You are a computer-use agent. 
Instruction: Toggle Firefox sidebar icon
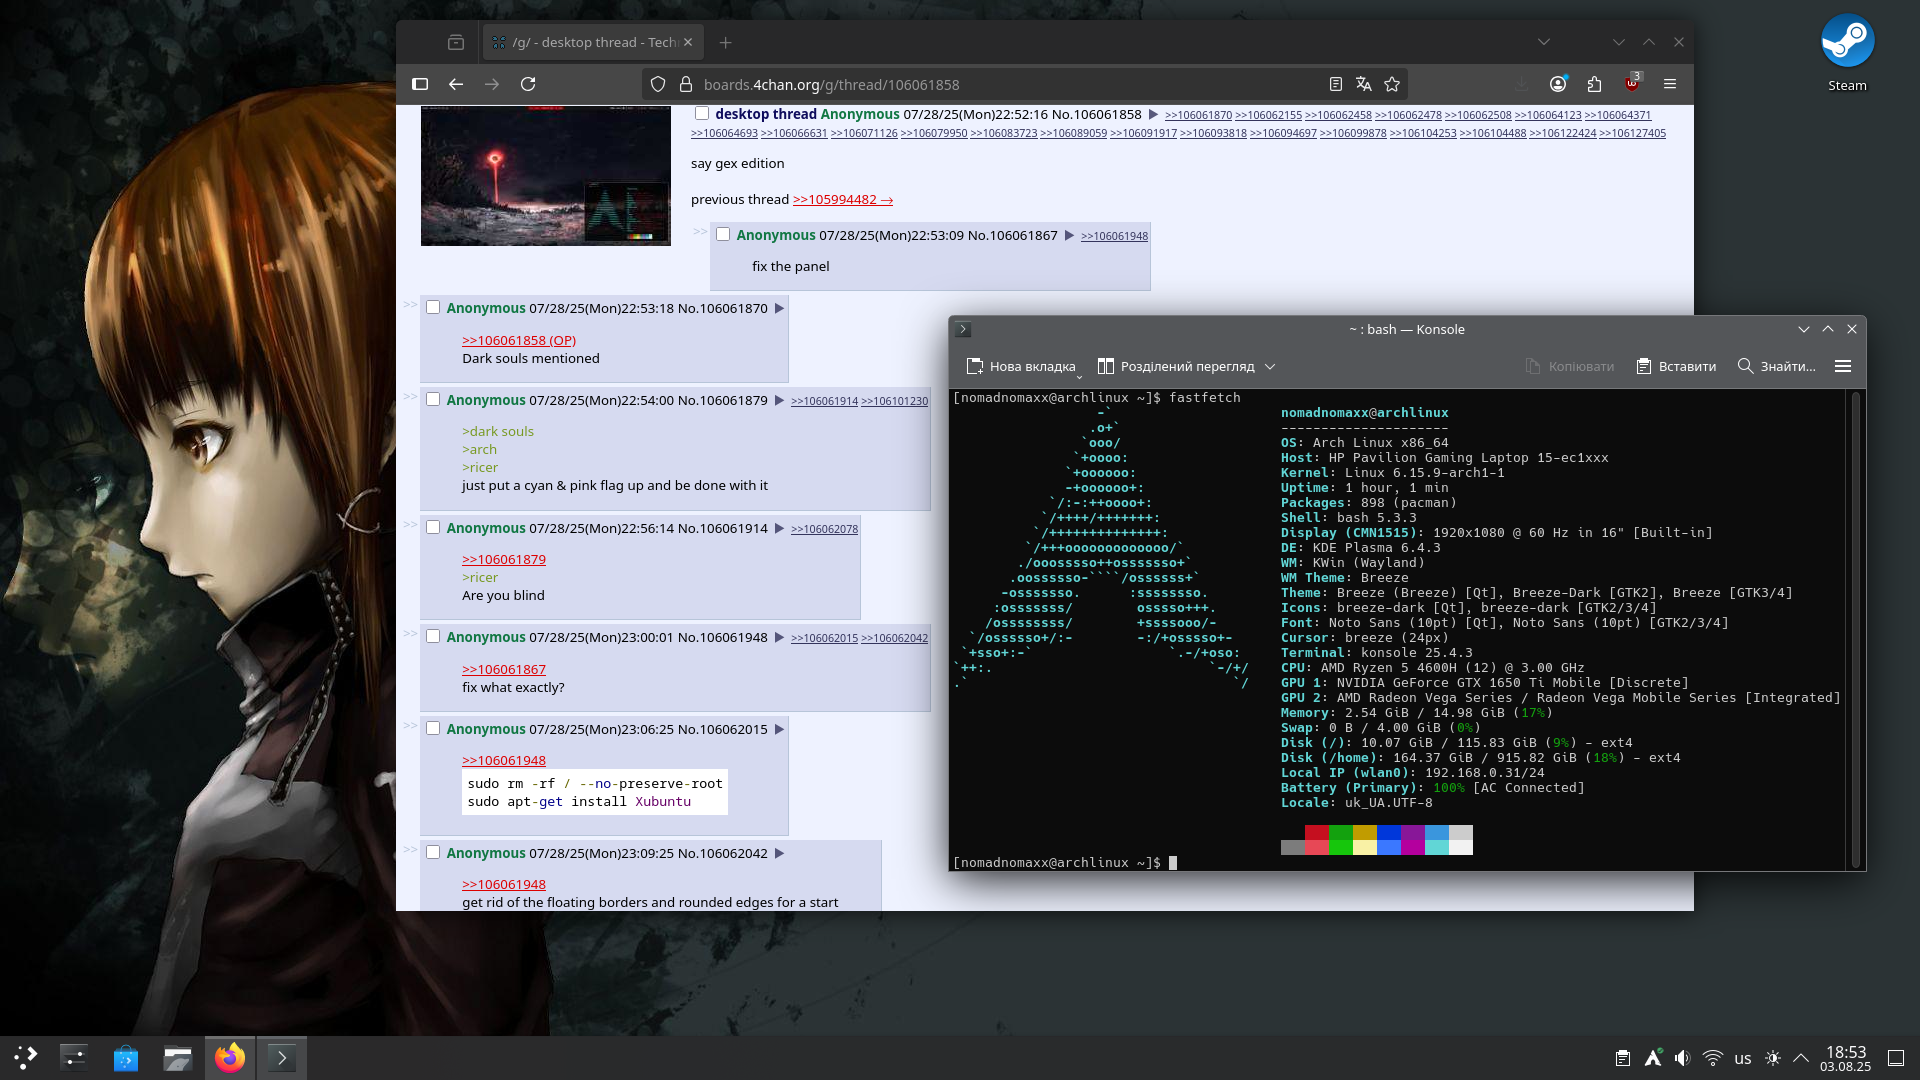(420, 84)
